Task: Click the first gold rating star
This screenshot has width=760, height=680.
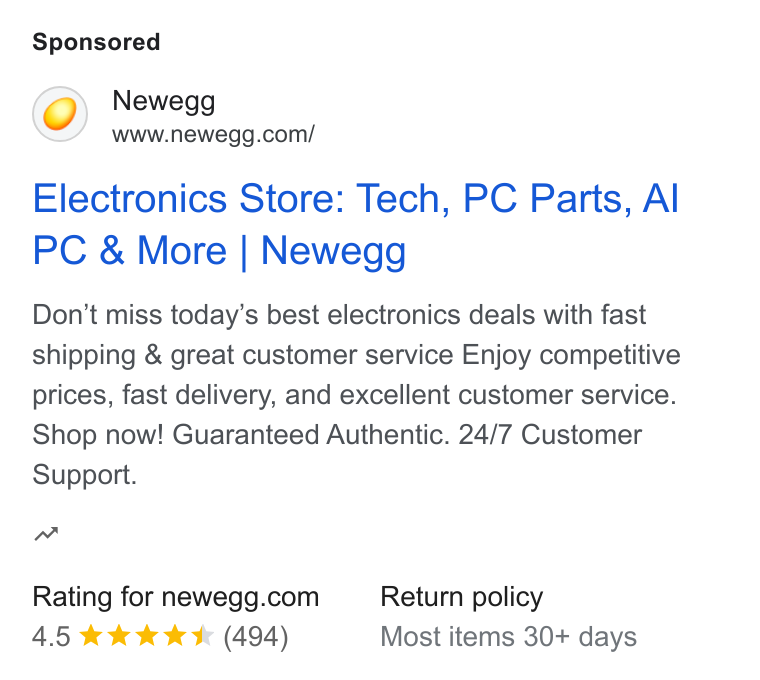Action: pyautogui.click(x=90, y=636)
